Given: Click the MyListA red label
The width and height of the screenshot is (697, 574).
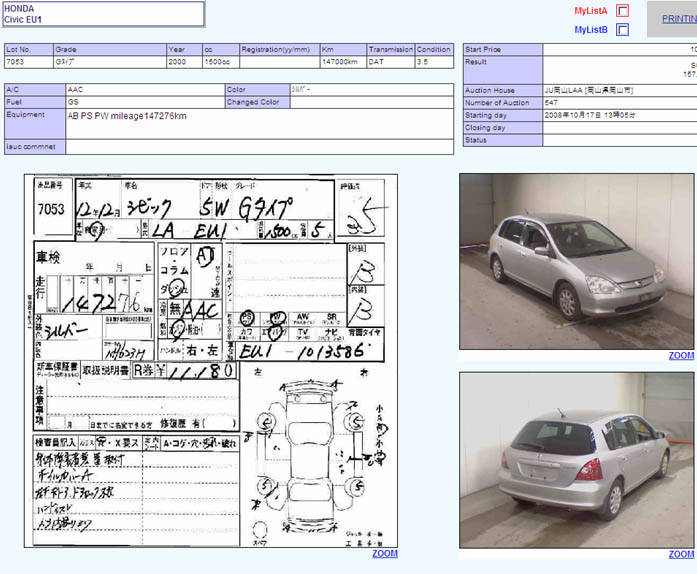Looking at the screenshot, I should (x=590, y=10).
